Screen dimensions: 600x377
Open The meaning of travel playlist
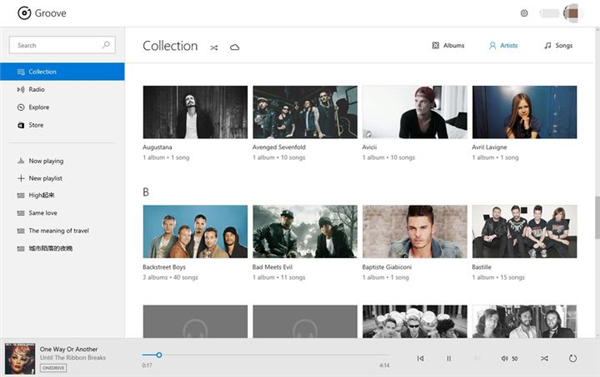point(62,230)
